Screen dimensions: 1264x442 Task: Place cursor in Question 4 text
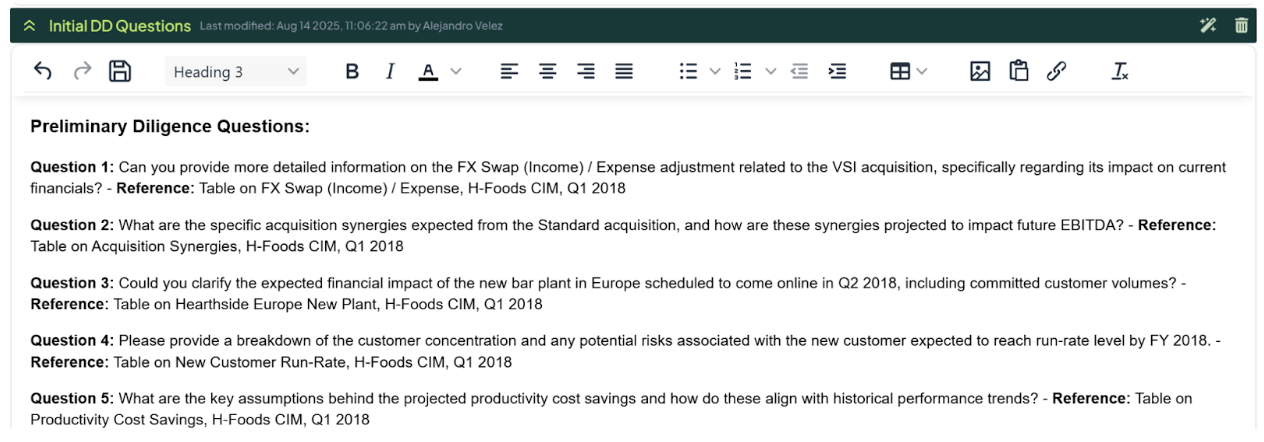point(626,352)
